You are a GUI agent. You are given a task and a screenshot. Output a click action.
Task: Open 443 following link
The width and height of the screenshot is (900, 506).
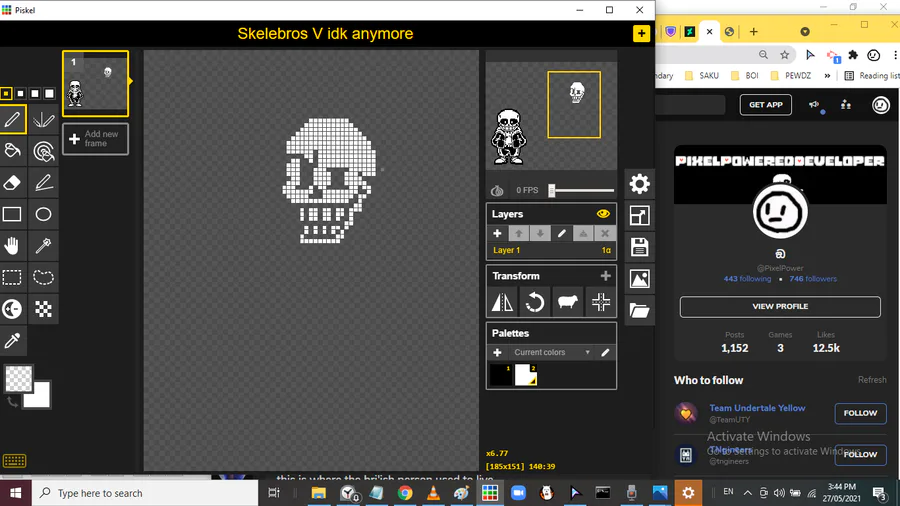point(747,279)
